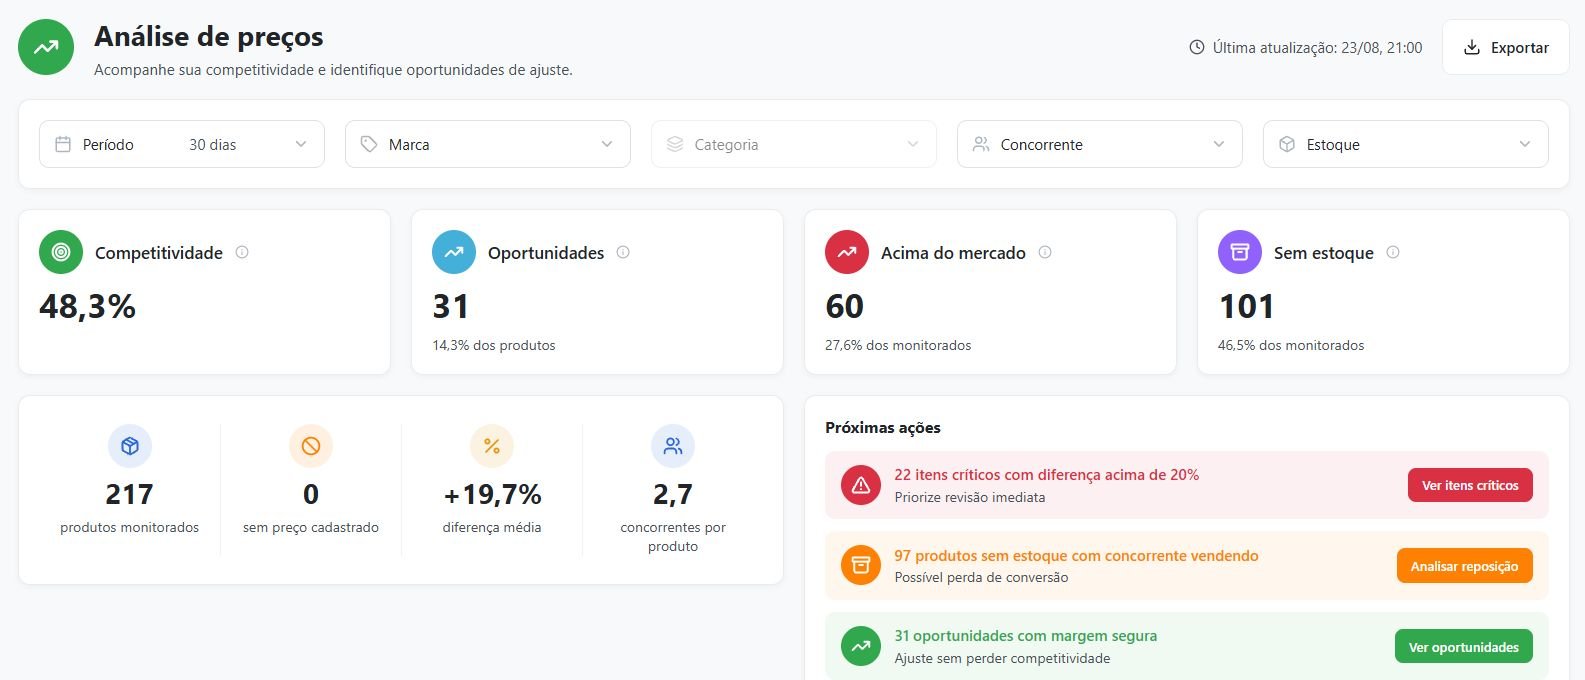This screenshot has width=1585, height=680.
Task: Click the Análise de preços title
Action: click(x=209, y=37)
